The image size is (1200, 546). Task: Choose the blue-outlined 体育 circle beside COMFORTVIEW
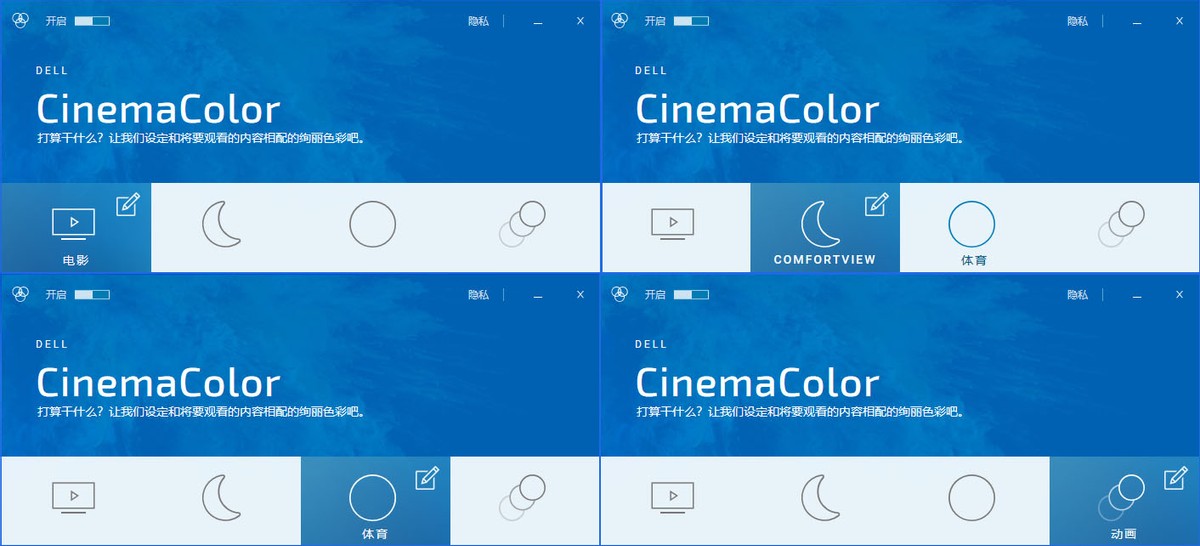(x=972, y=224)
